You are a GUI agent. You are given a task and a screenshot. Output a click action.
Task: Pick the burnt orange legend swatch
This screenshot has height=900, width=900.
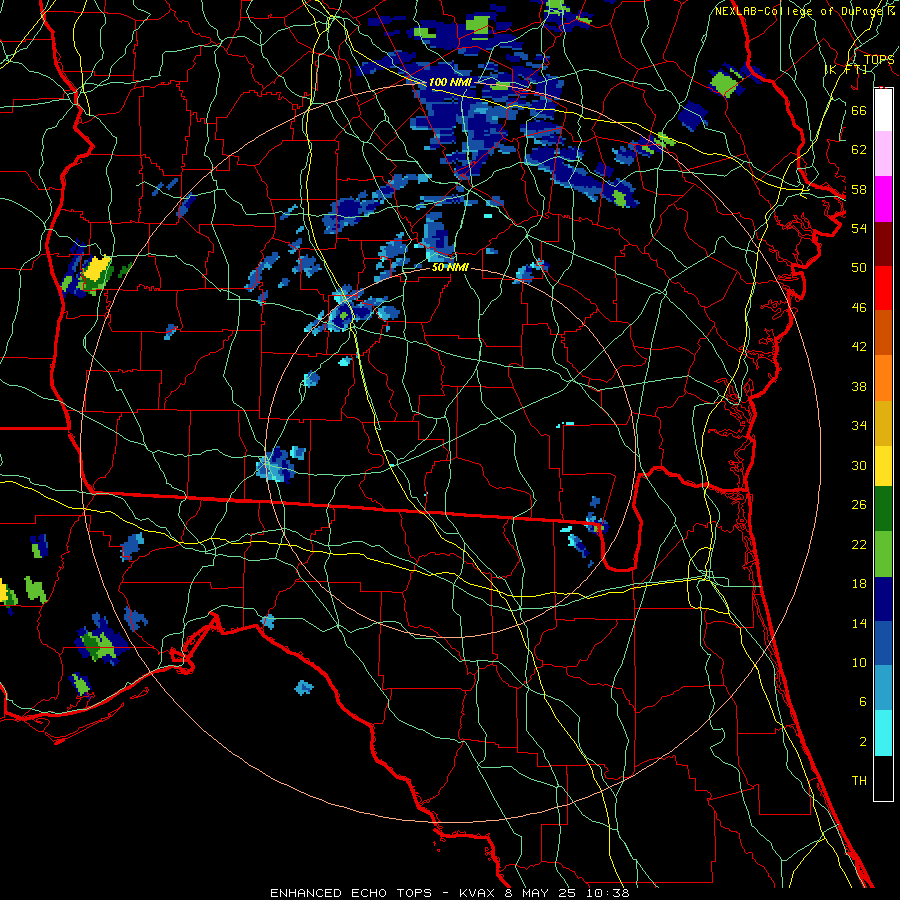click(883, 332)
